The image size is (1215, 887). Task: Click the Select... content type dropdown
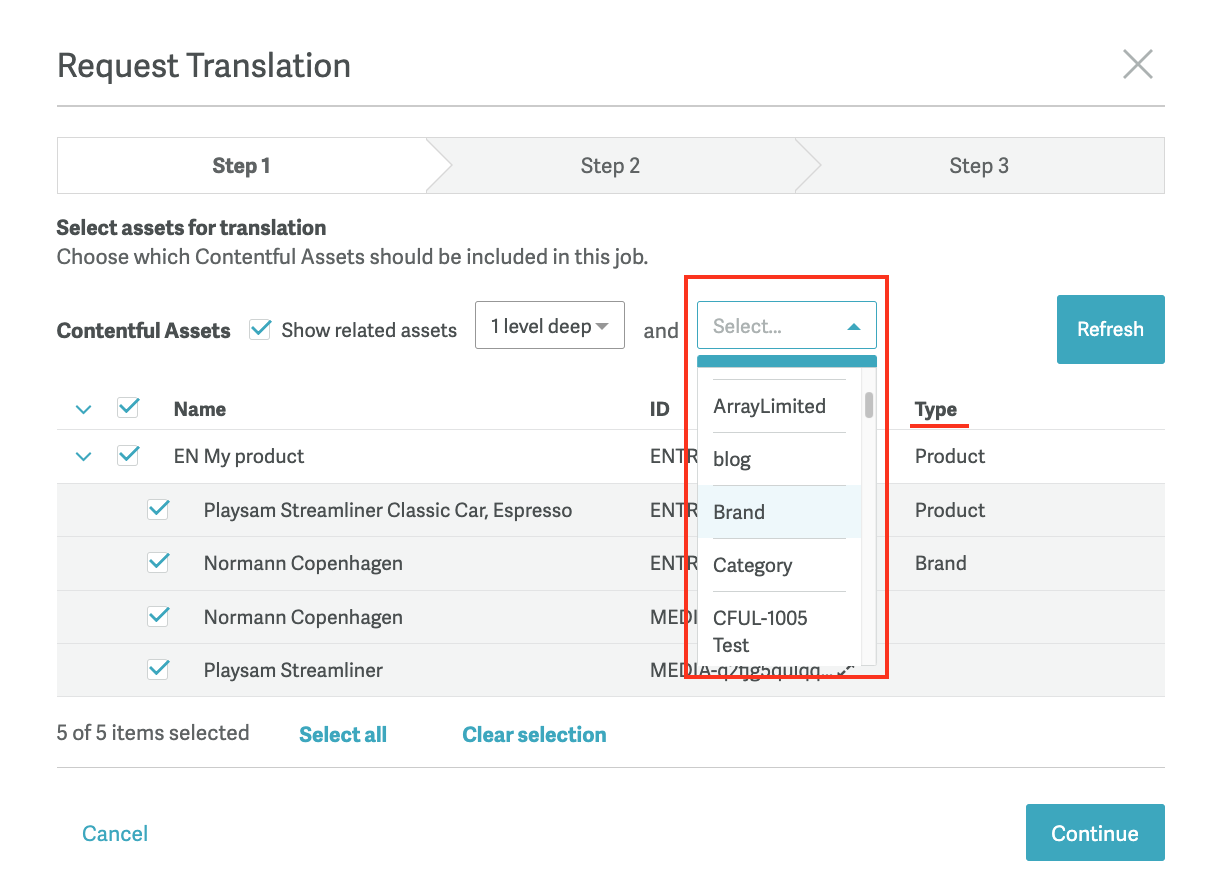coord(787,326)
